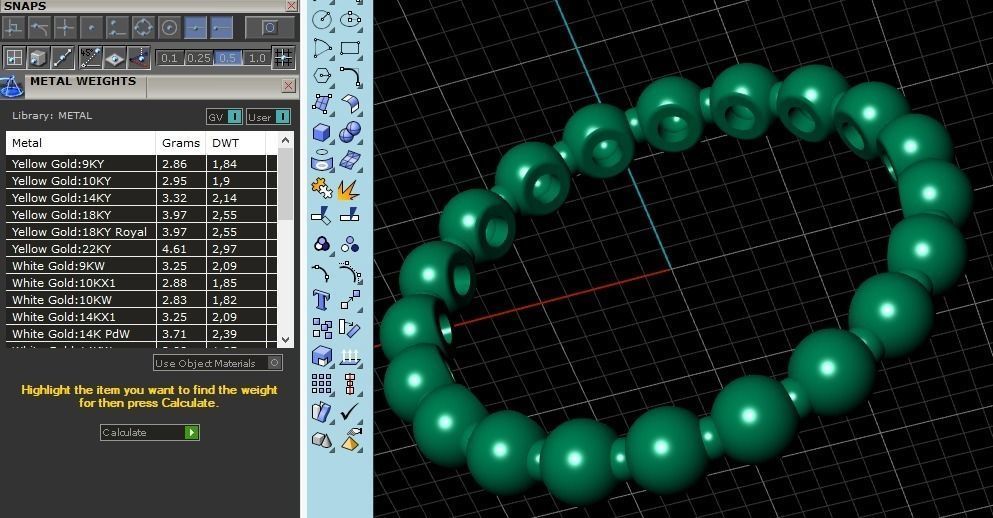
Task: Toggle the Perpendicular snap
Action: pyautogui.click(x=13, y=28)
